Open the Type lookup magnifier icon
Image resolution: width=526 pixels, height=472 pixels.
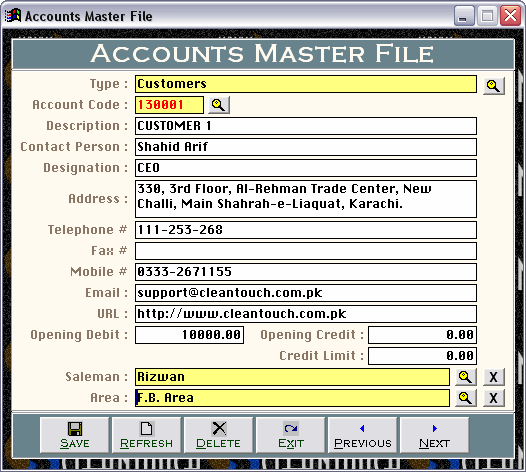(493, 86)
